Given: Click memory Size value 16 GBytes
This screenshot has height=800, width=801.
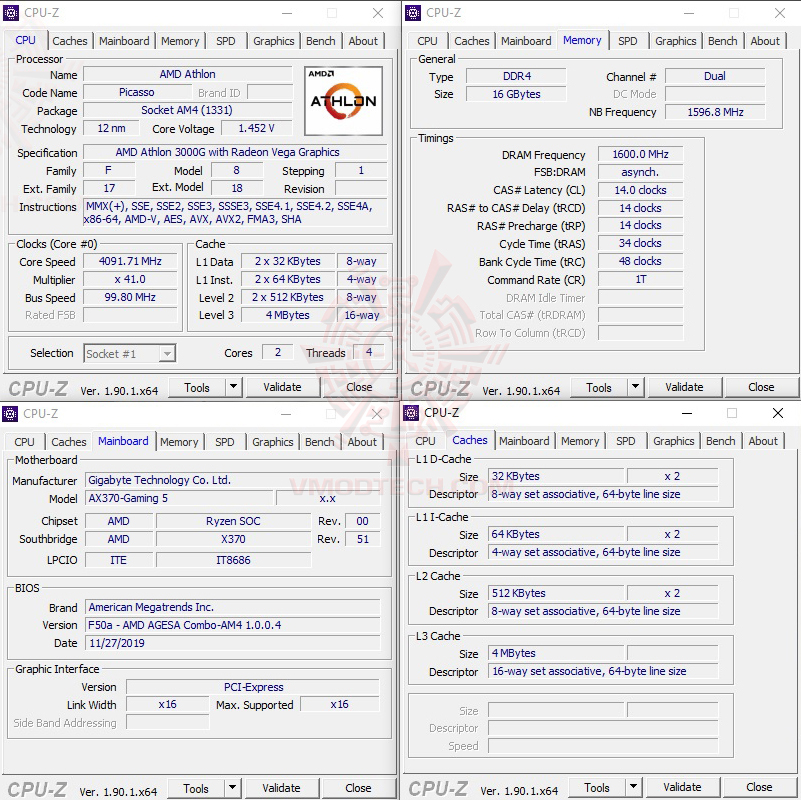Looking at the screenshot, I should pyautogui.click(x=516, y=94).
